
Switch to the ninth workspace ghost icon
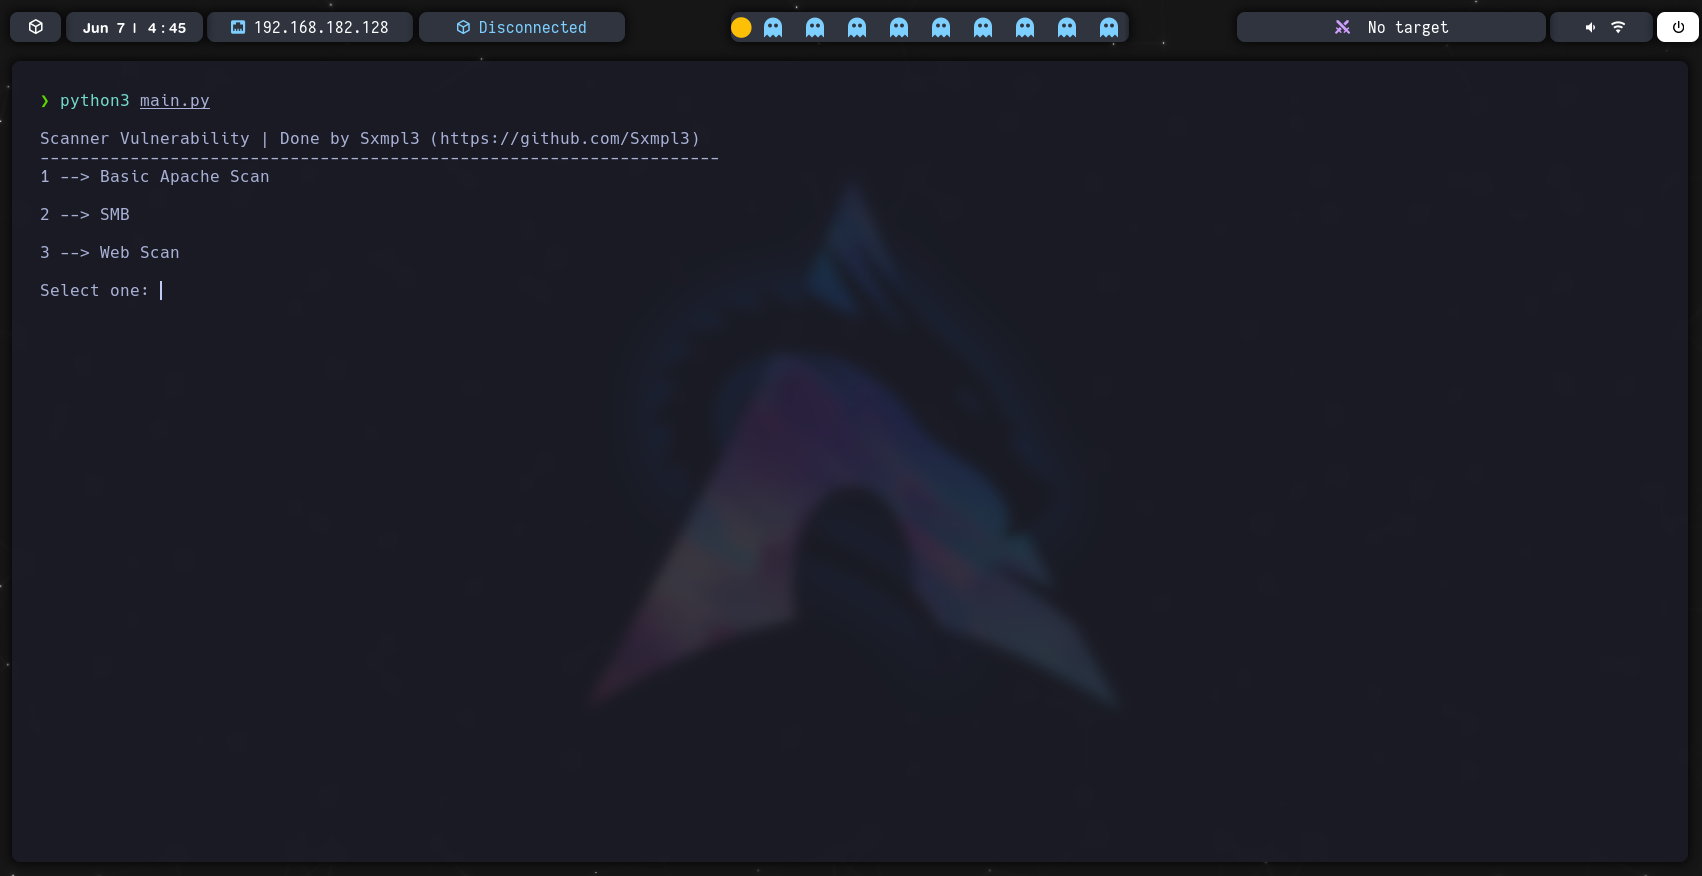click(x=1067, y=27)
